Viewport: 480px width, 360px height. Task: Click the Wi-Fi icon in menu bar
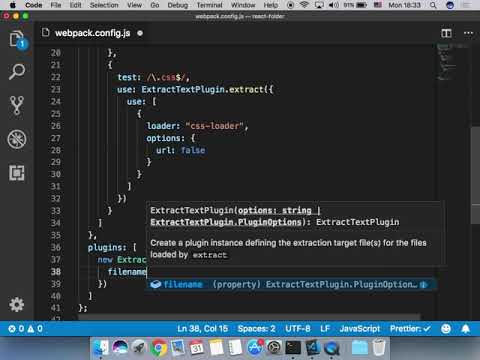[x=304, y=5]
